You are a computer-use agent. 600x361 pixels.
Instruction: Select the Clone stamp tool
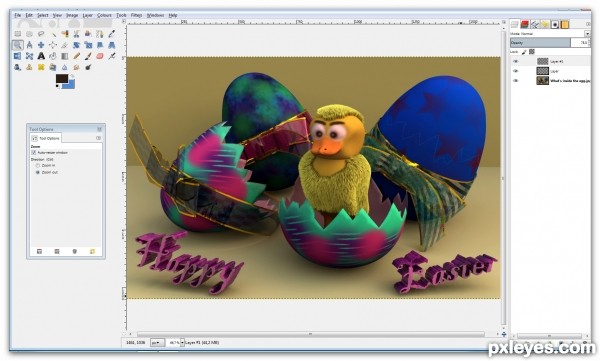coord(29,67)
